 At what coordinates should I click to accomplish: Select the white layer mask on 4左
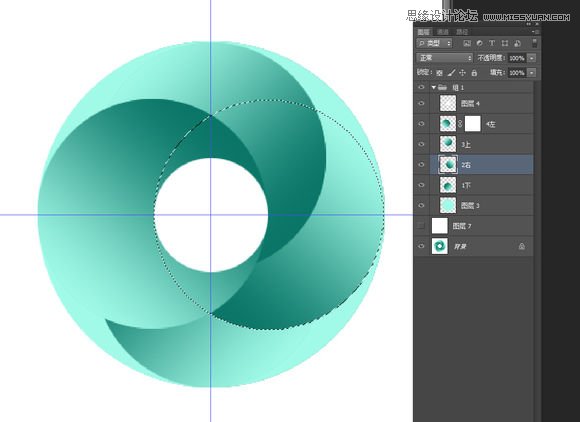(x=472, y=124)
